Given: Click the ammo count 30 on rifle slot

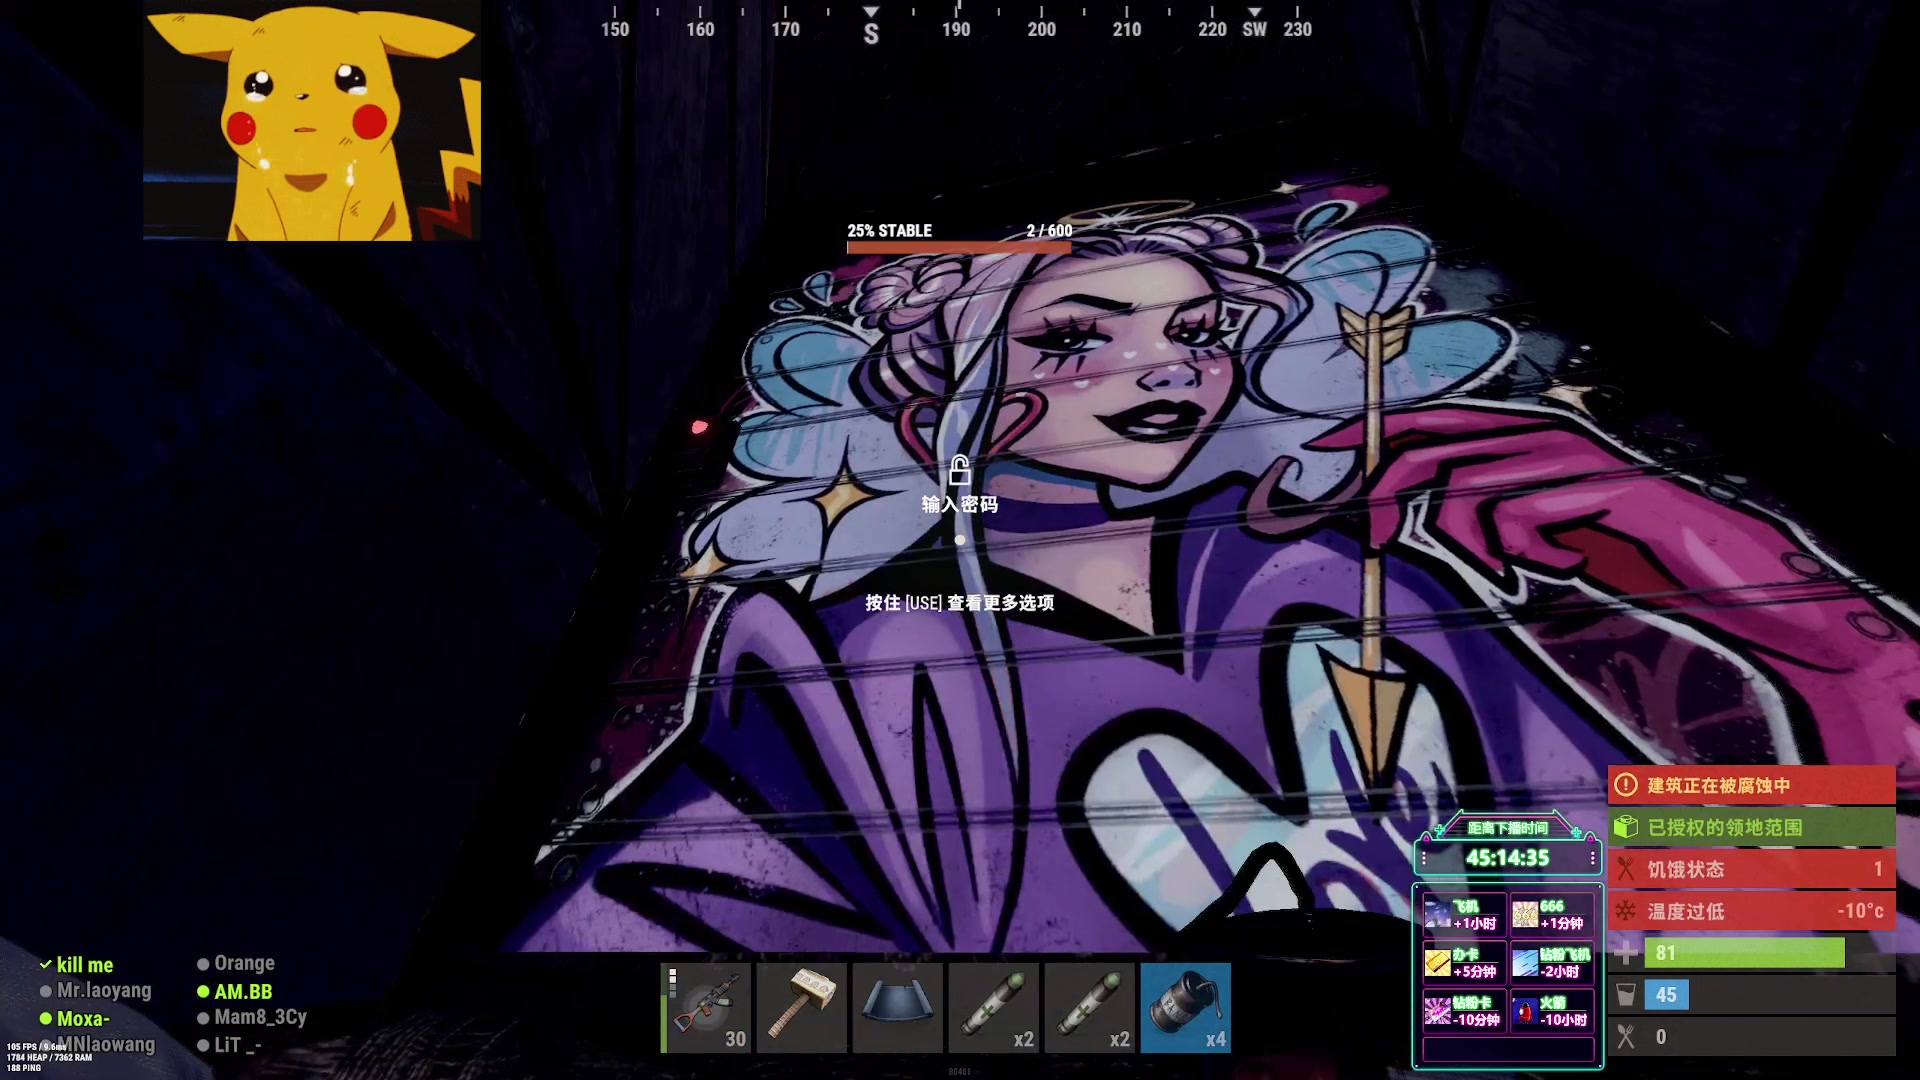Looking at the screenshot, I should pyautogui.click(x=735, y=1039).
